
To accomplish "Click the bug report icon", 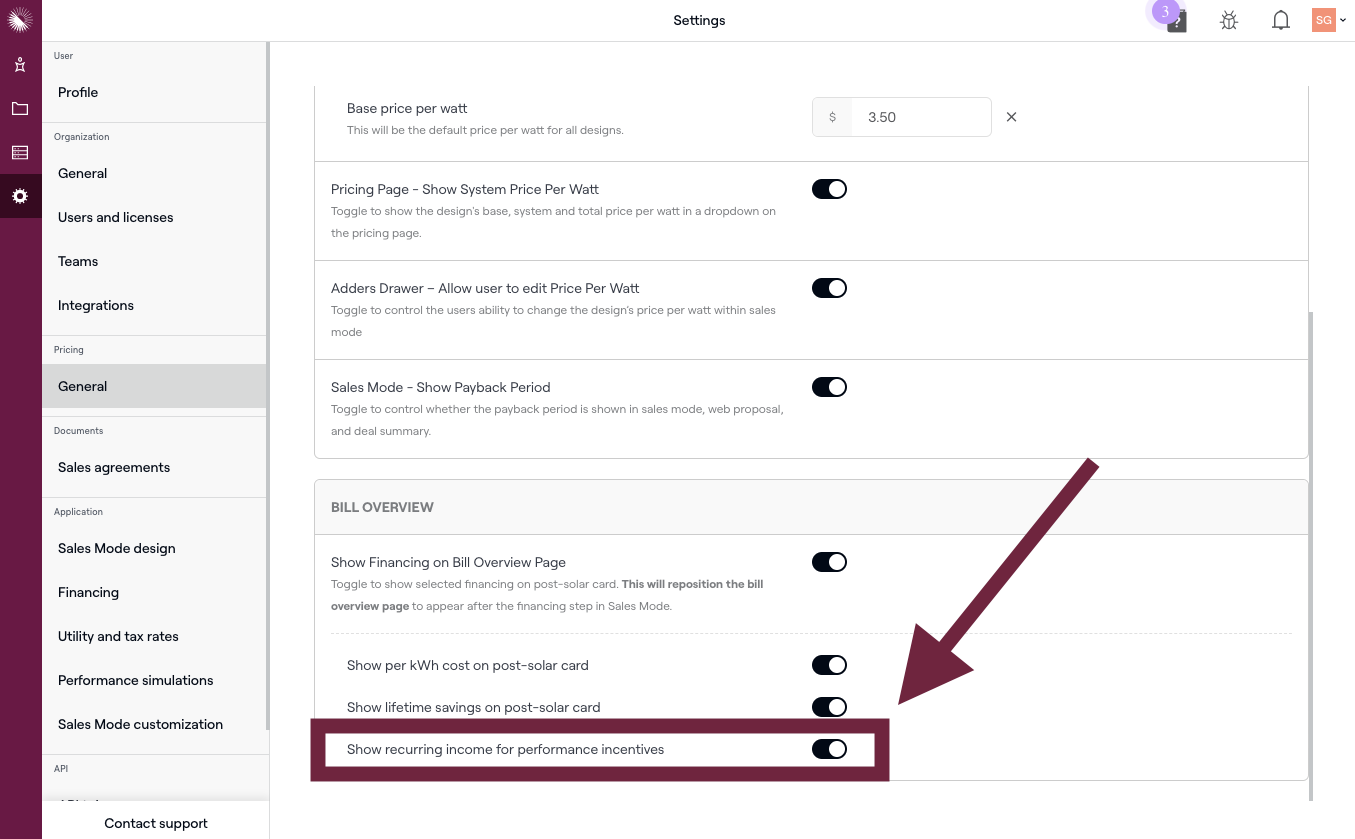I will click(x=1229, y=20).
